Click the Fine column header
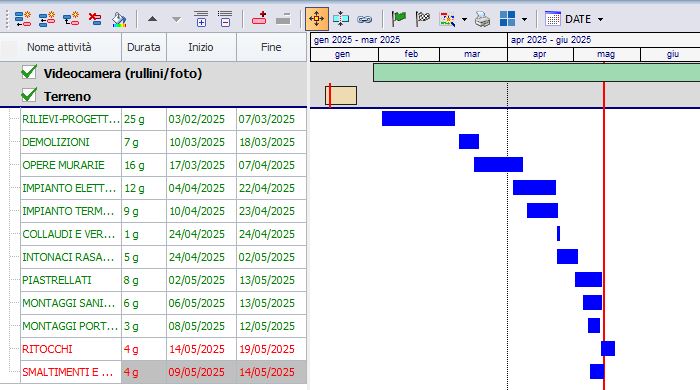Screen dimensions: 700x390 [x=271, y=47]
